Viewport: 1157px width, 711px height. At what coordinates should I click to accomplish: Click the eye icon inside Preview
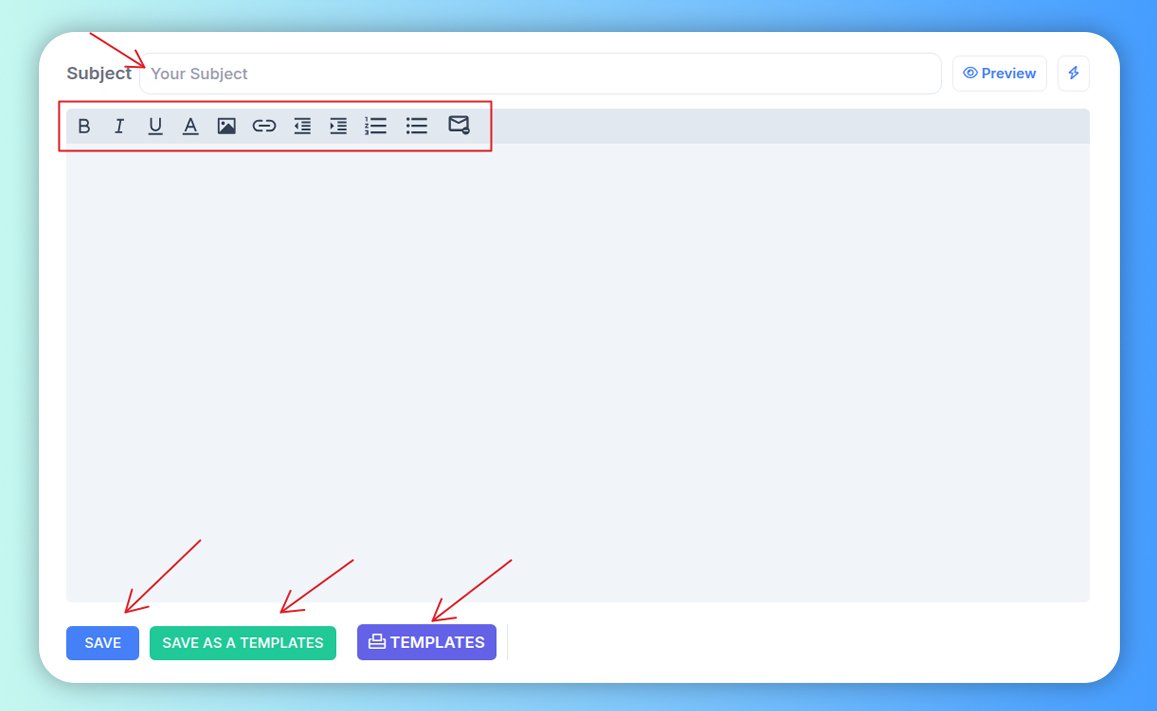pyautogui.click(x=969, y=72)
